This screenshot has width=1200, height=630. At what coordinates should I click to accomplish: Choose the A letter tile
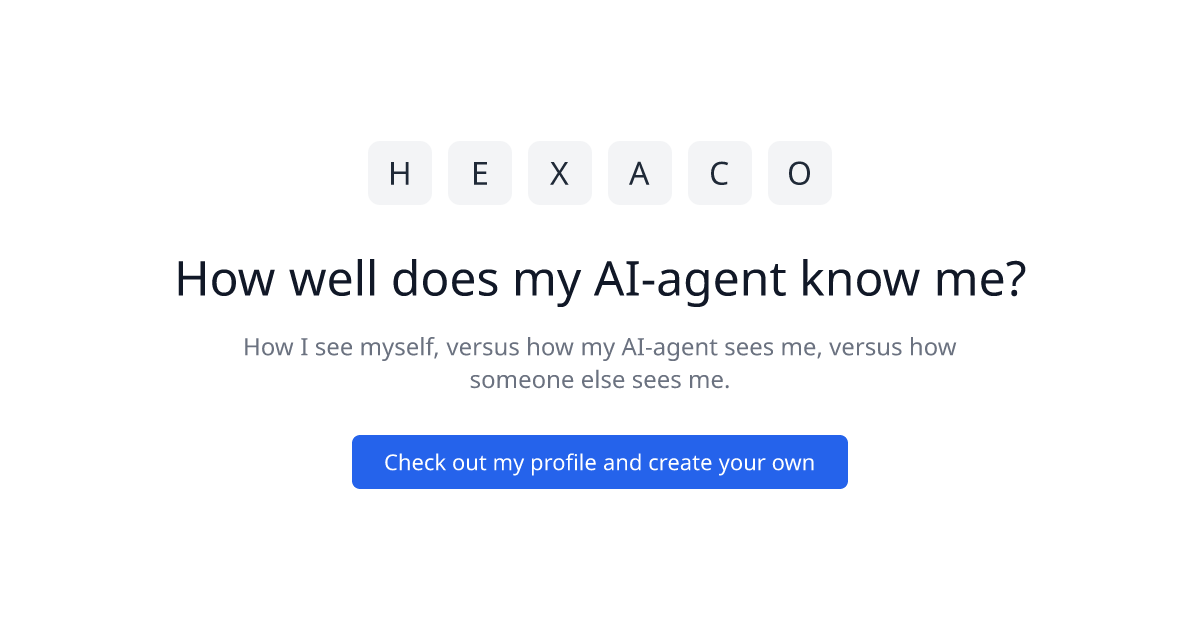click(x=640, y=173)
